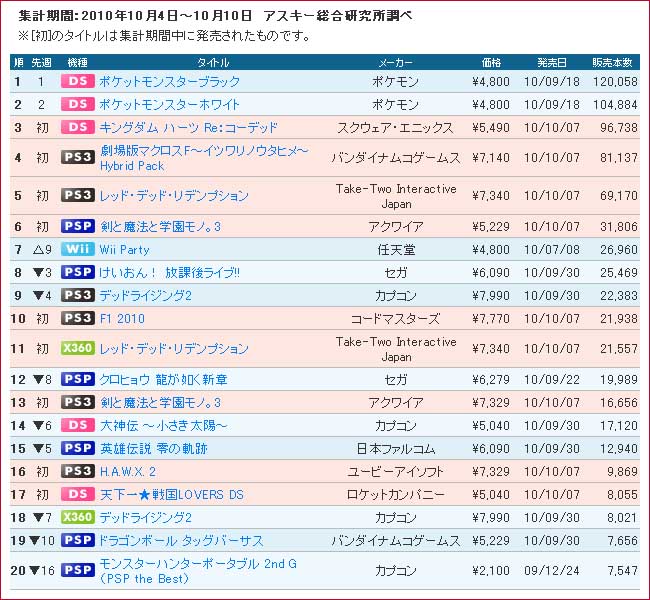Click the down-triangle indicator in the ドラゴンボール row
Viewport: 650px width, 600px height.
coord(34,540)
